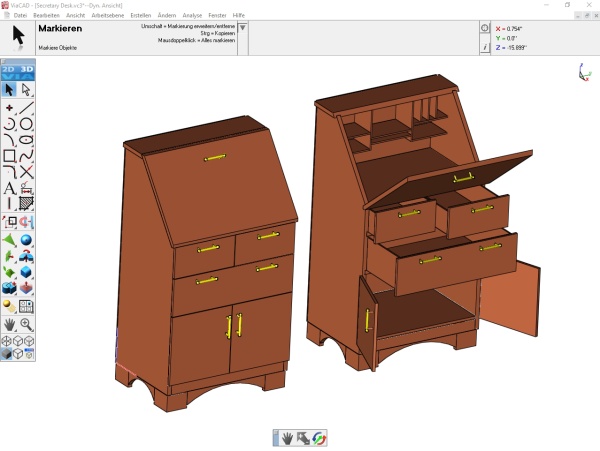Pick the blue solid Block tool
Screen dimensions: 600x451
pyautogui.click(x=26, y=272)
